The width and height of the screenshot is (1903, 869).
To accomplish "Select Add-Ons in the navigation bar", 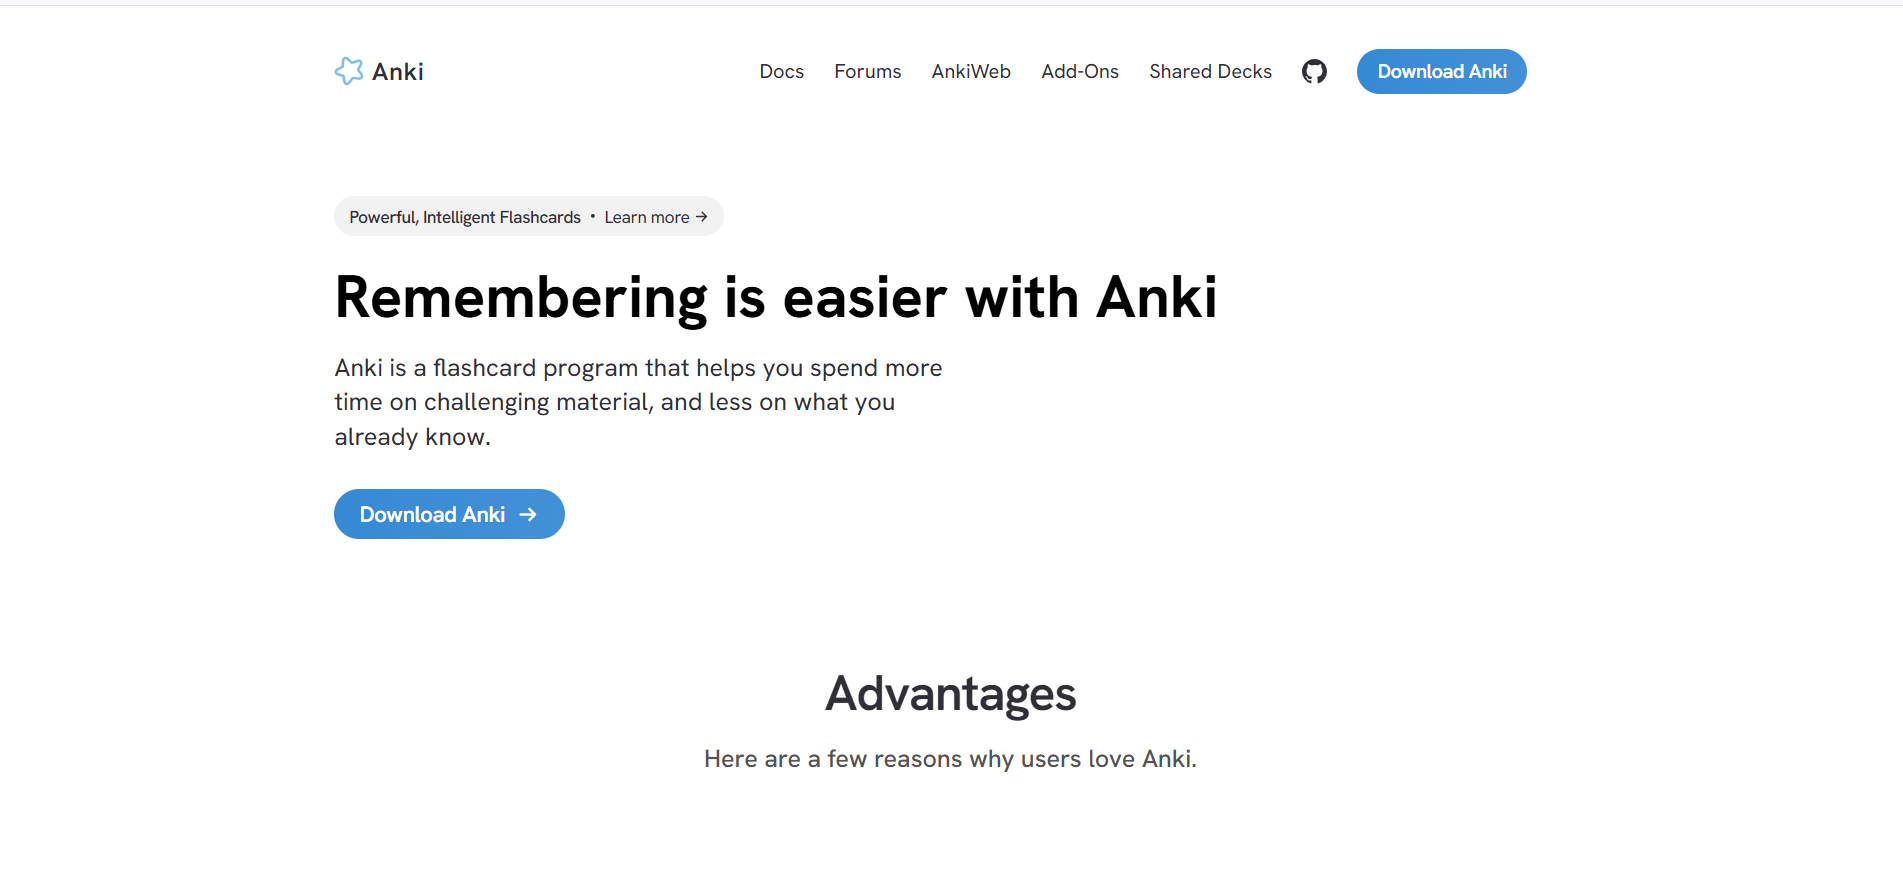I will pyautogui.click(x=1079, y=72).
